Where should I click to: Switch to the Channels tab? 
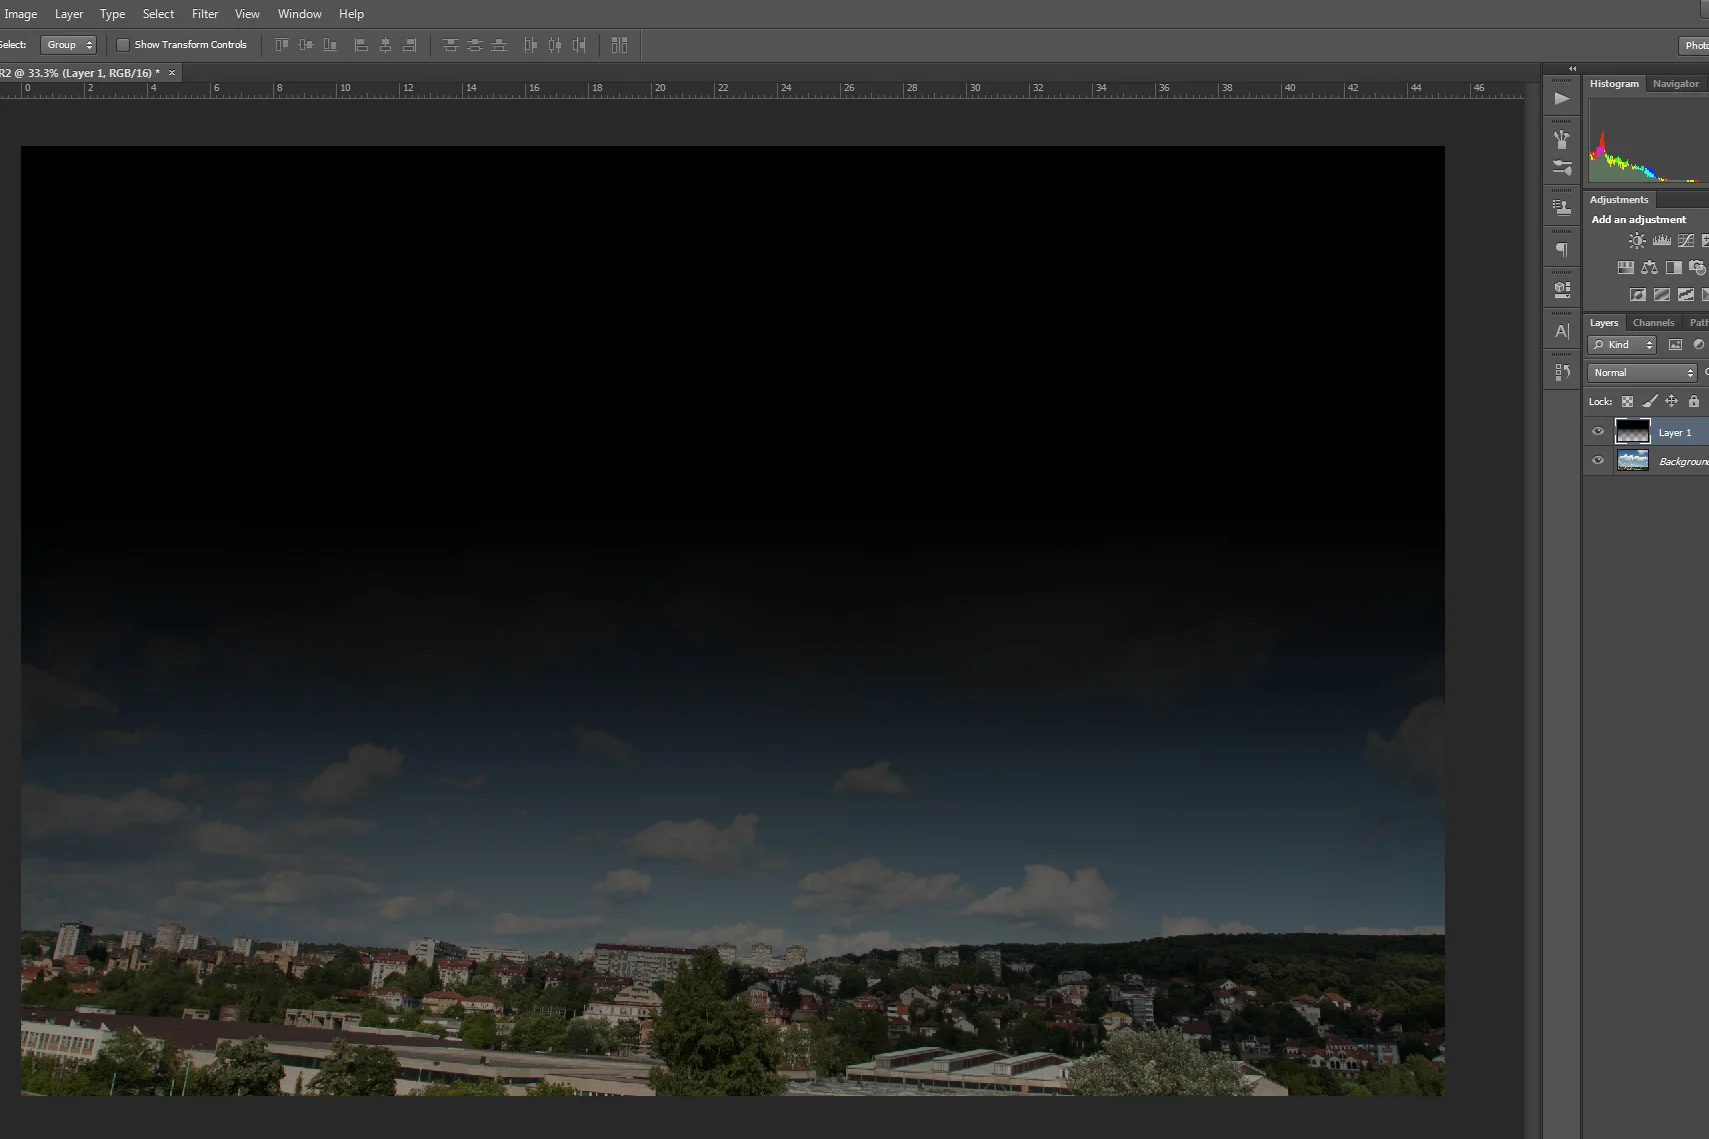1653,323
